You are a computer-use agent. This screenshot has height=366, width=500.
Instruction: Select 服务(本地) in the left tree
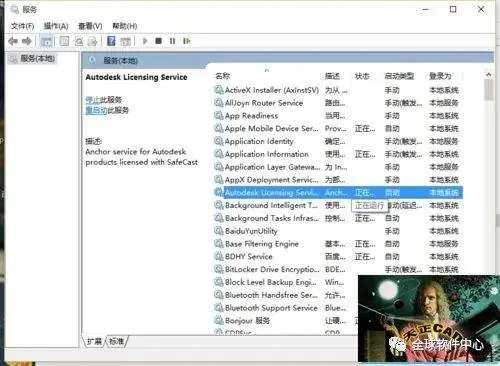point(37,59)
